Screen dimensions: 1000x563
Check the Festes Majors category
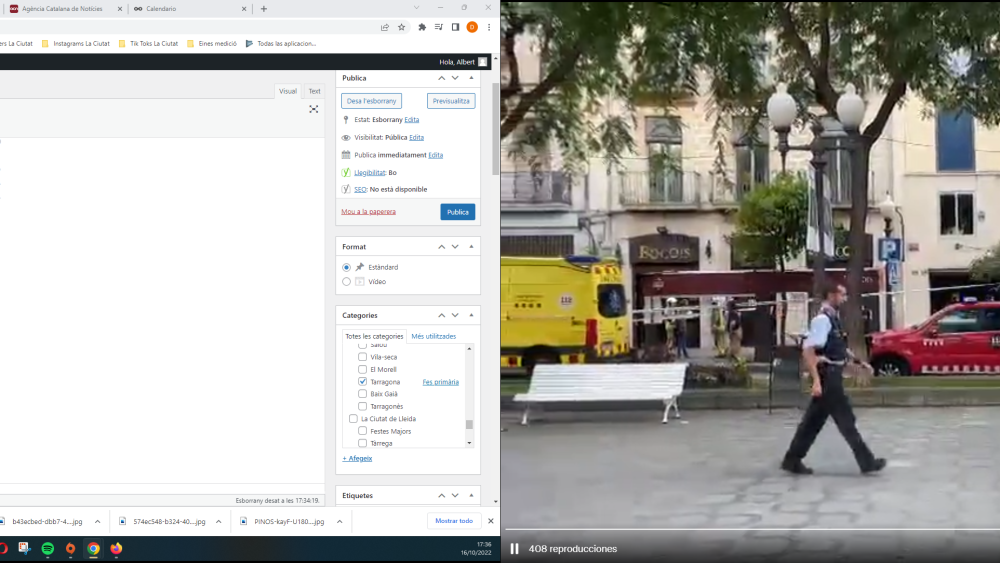point(362,431)
